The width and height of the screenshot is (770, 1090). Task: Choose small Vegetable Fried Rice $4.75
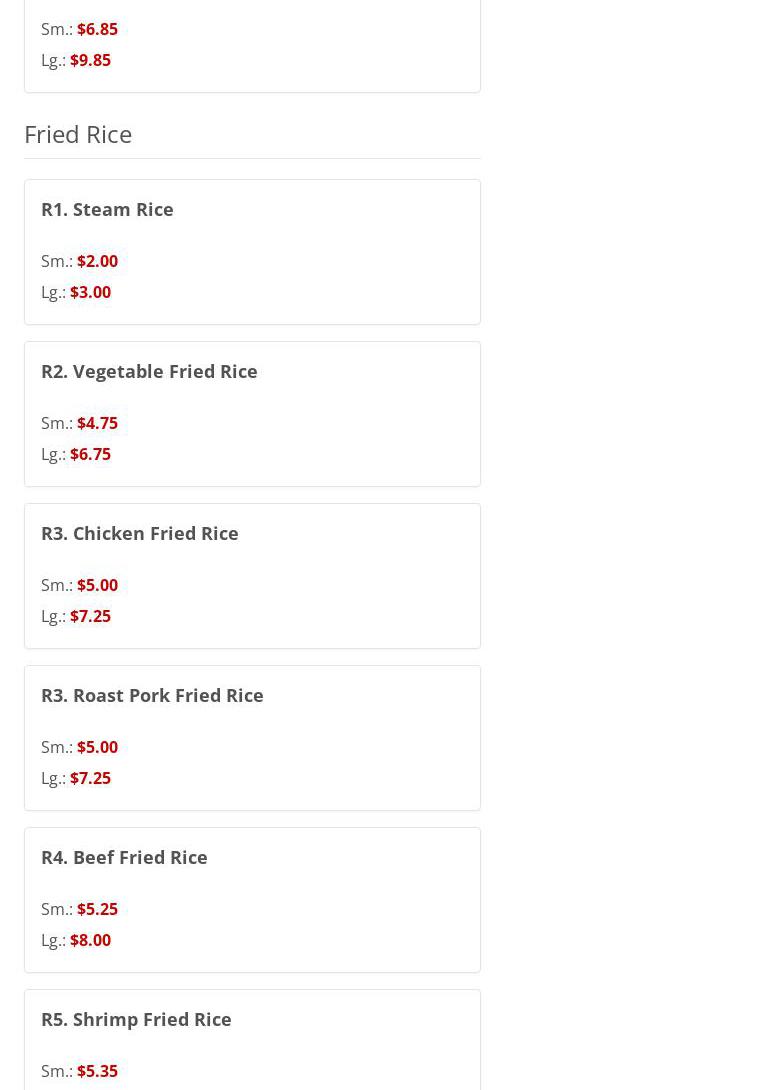click(x=97, y=423)
